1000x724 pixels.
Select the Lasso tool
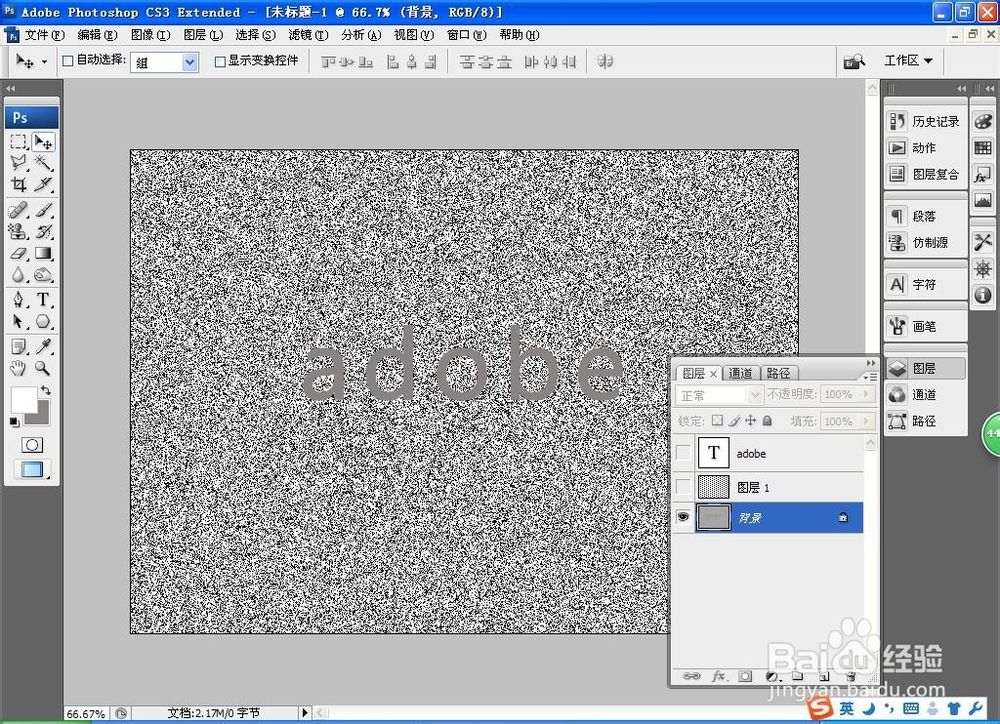(x=18, y=163)
